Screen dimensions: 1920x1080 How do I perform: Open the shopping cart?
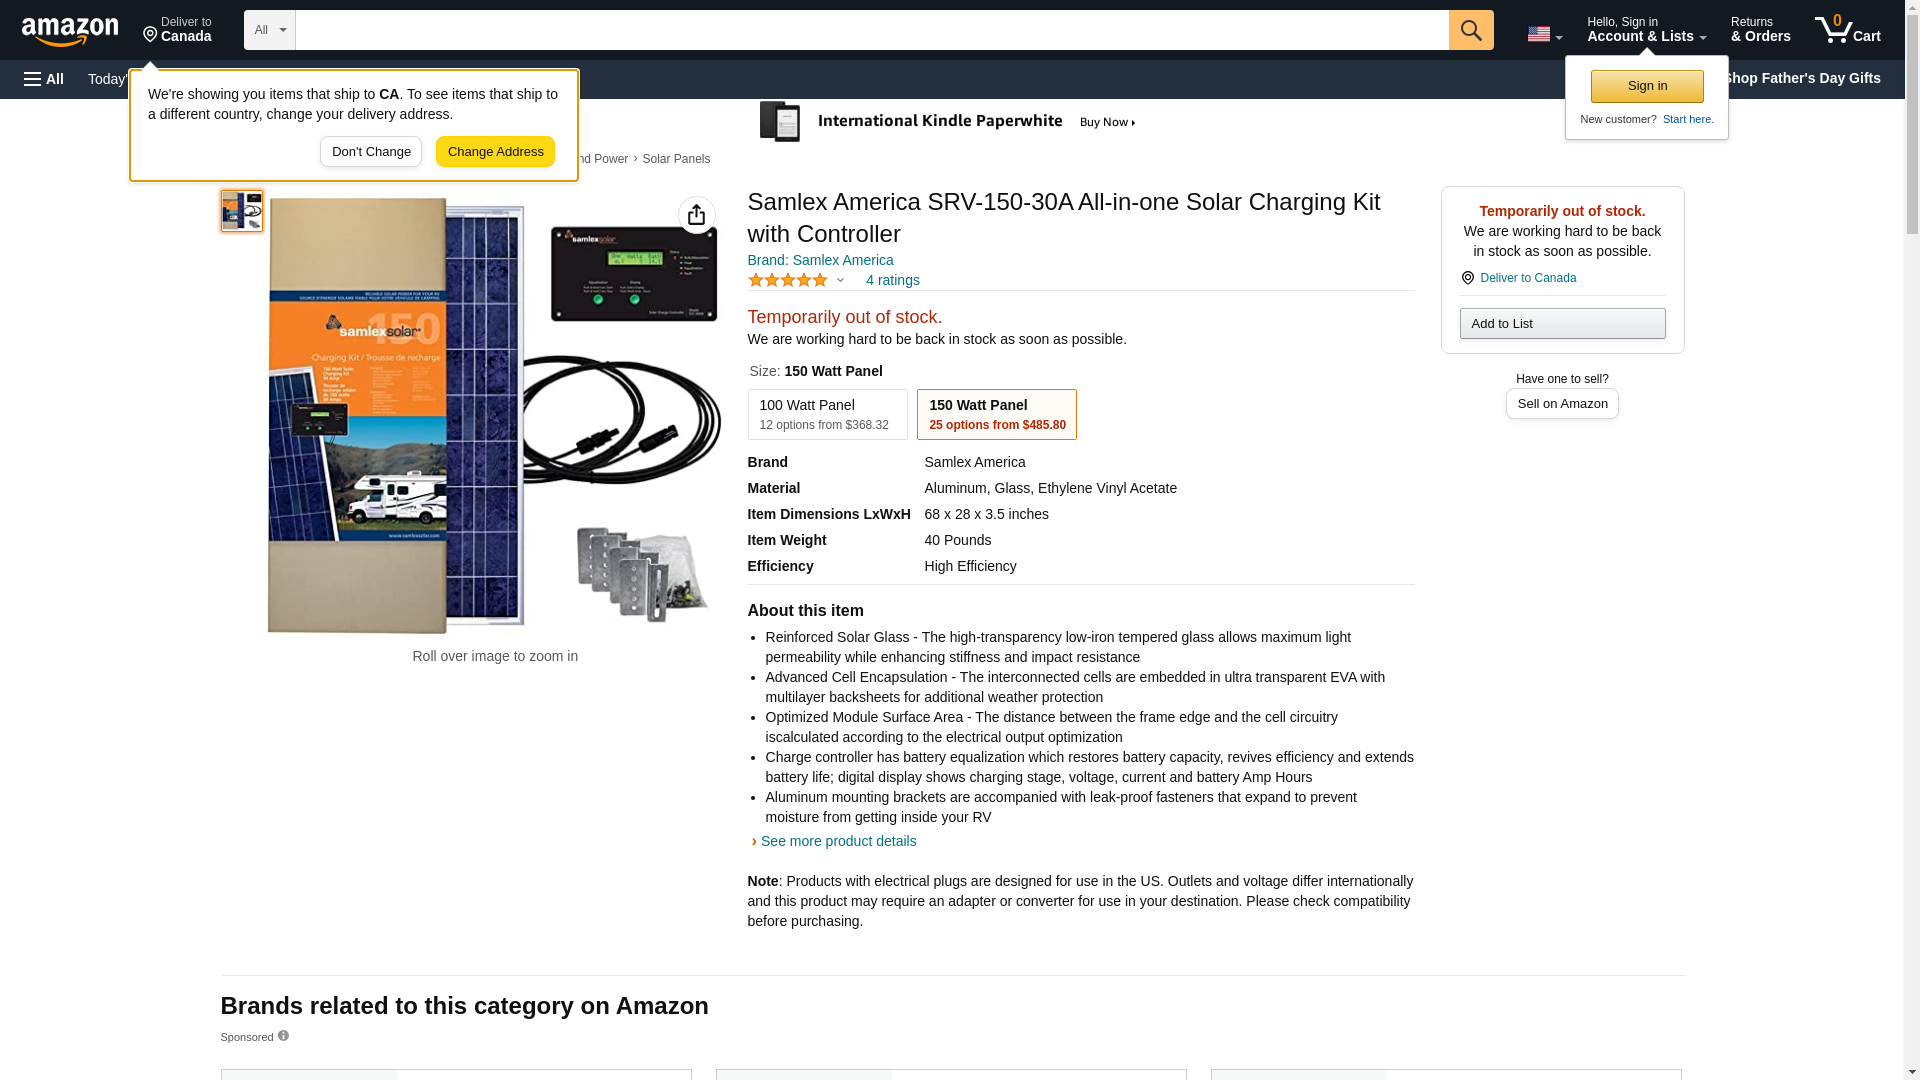pos(1847,30)
